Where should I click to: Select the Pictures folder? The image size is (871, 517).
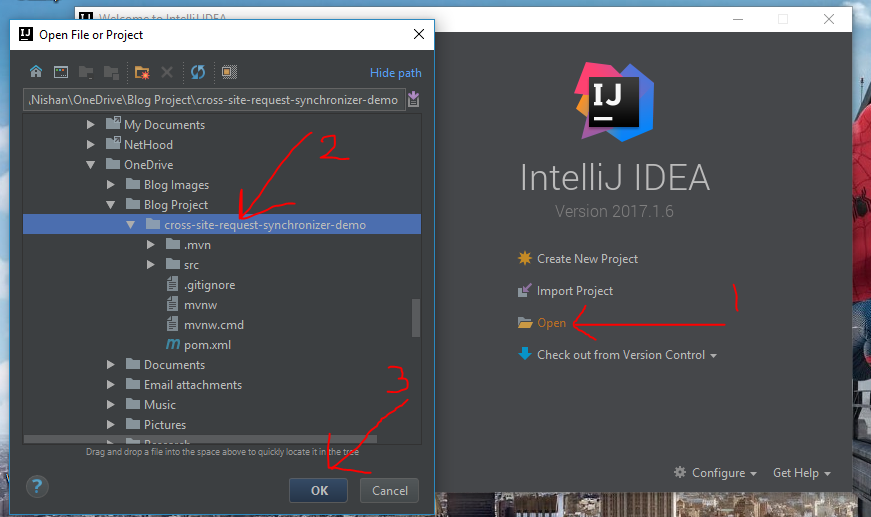(x=165, y=425)
